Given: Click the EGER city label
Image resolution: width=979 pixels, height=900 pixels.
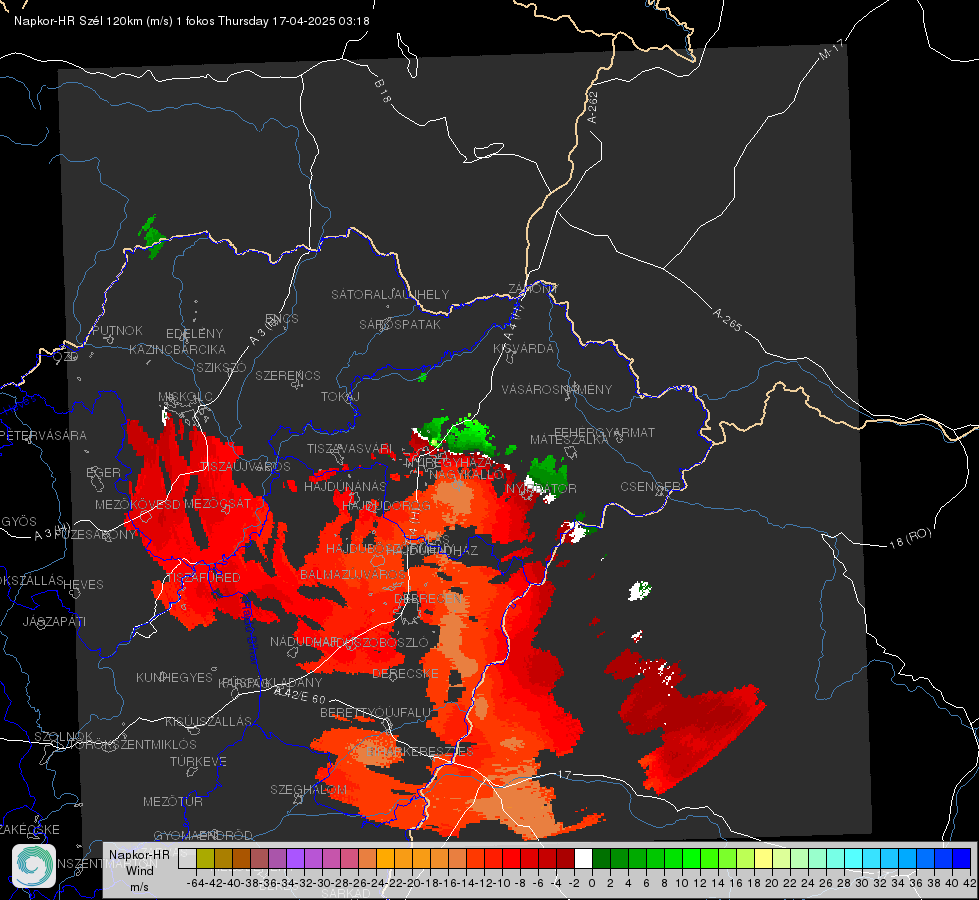Looking at the screenshot, I should [103, 473].
